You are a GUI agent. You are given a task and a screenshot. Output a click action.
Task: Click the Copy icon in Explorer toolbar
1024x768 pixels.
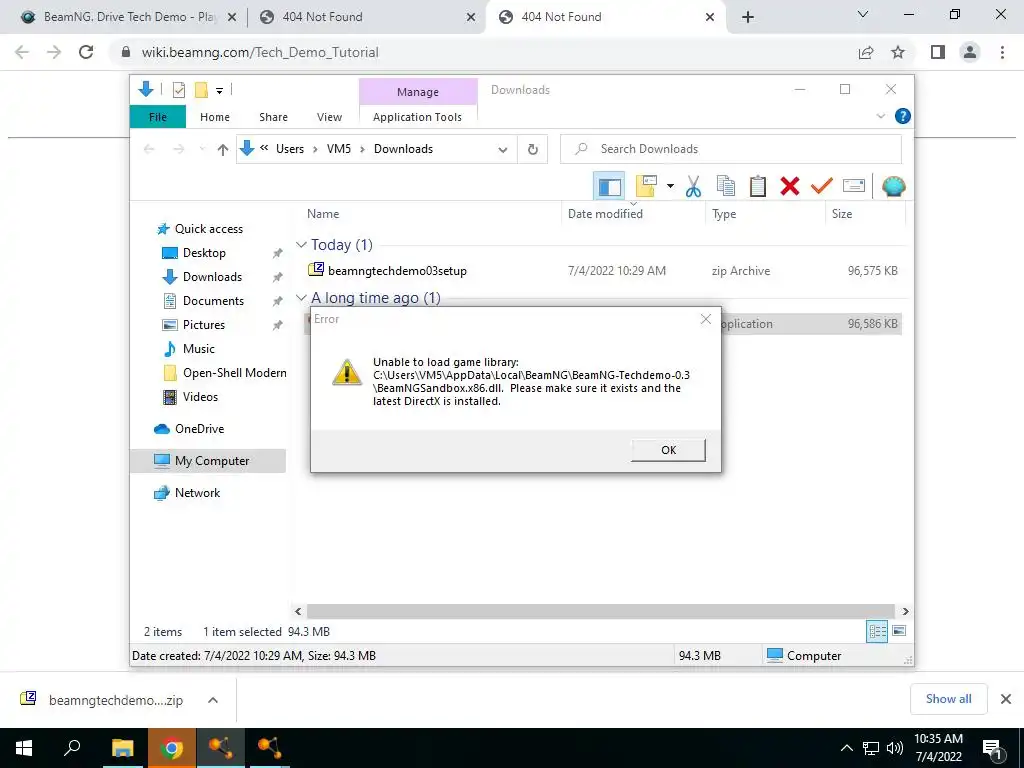pos(726,186)
